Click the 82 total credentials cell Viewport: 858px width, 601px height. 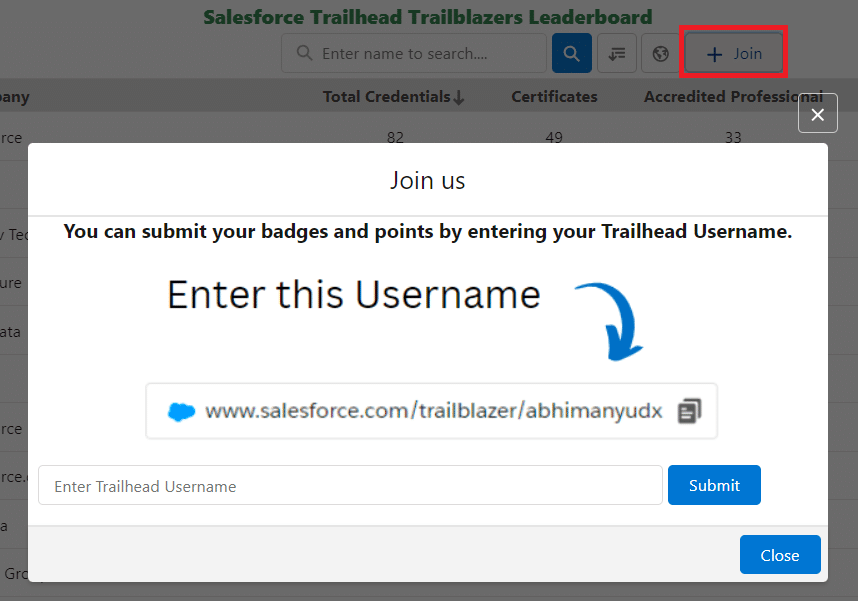[395, 137]
